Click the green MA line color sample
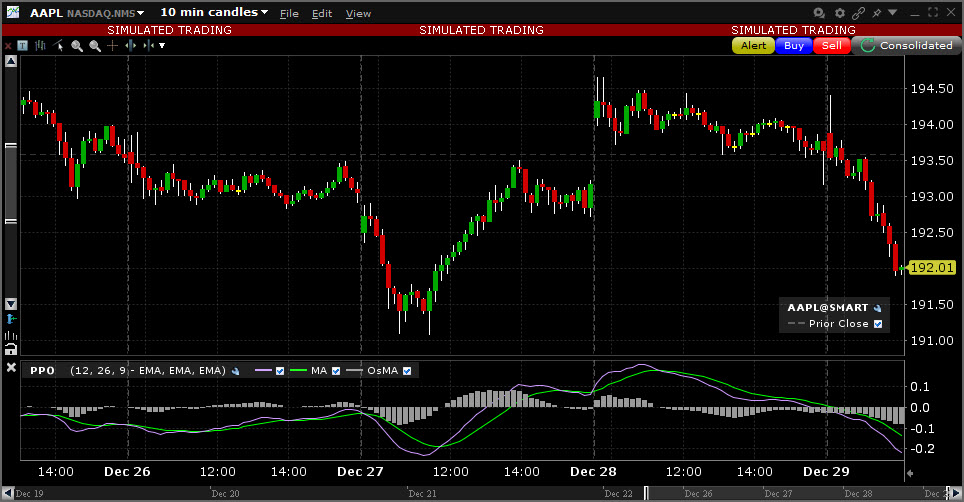Viewport: 964px width, 502px height. [x=298, y=371]
